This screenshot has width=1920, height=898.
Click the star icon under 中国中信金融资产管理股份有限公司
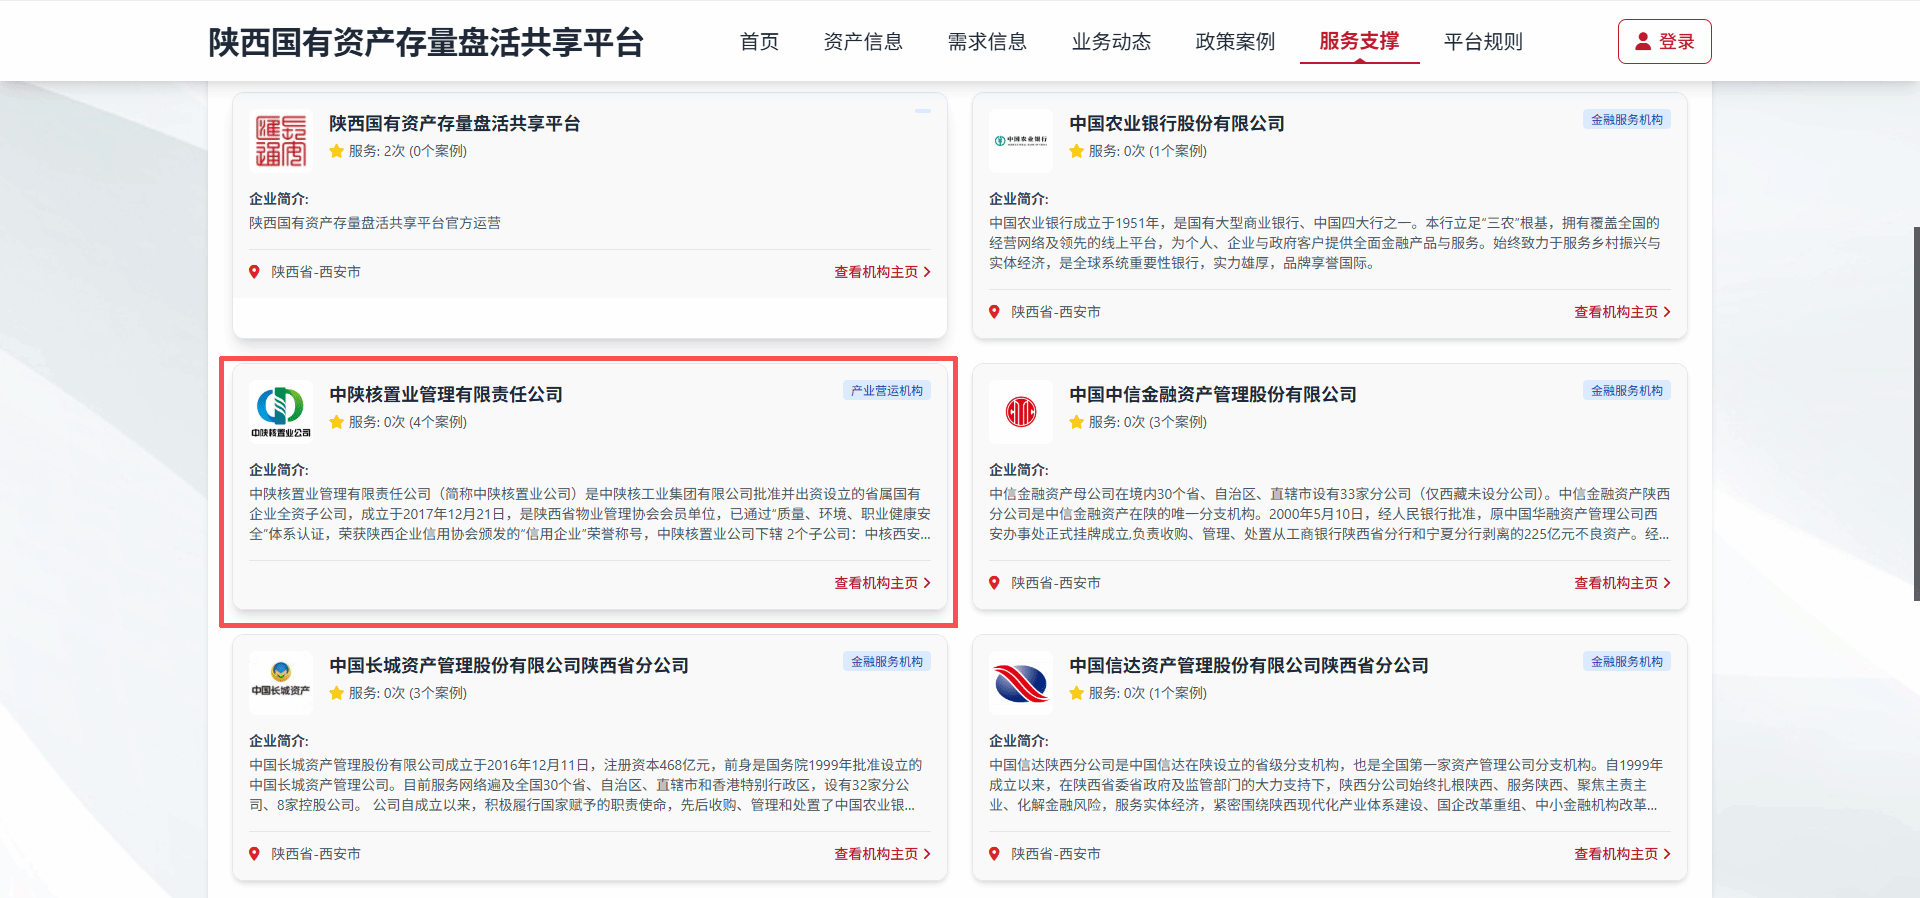coord(1076,422)
